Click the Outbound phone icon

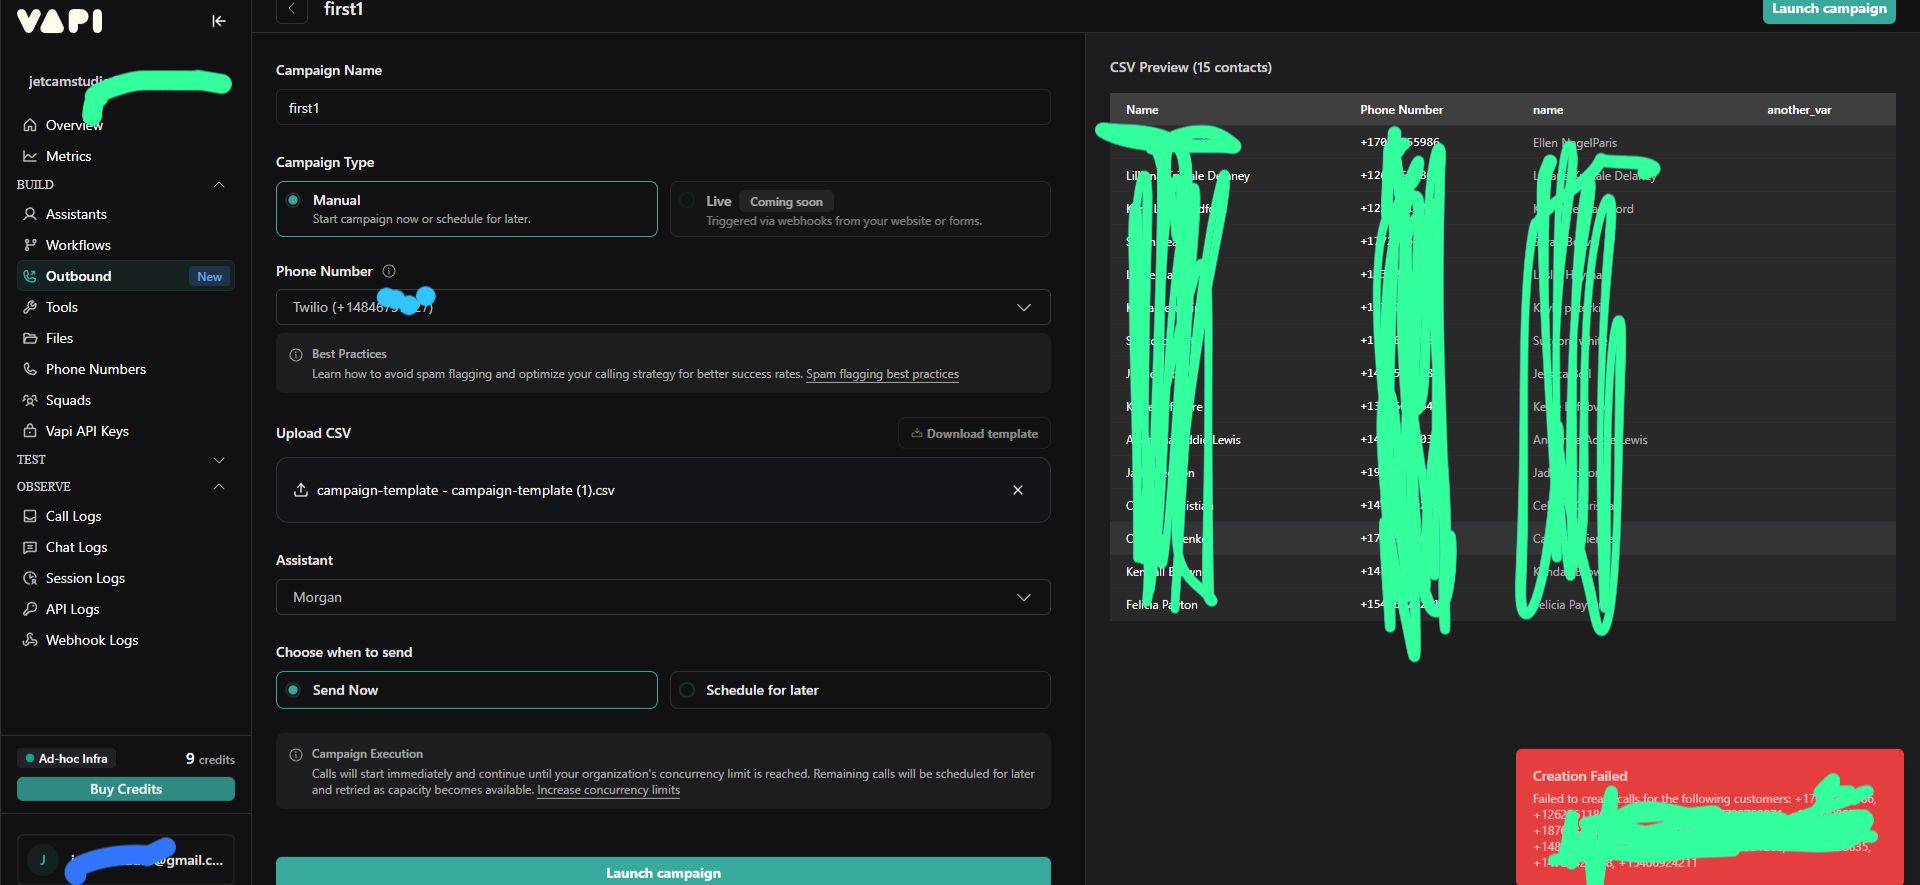(30, 276)
